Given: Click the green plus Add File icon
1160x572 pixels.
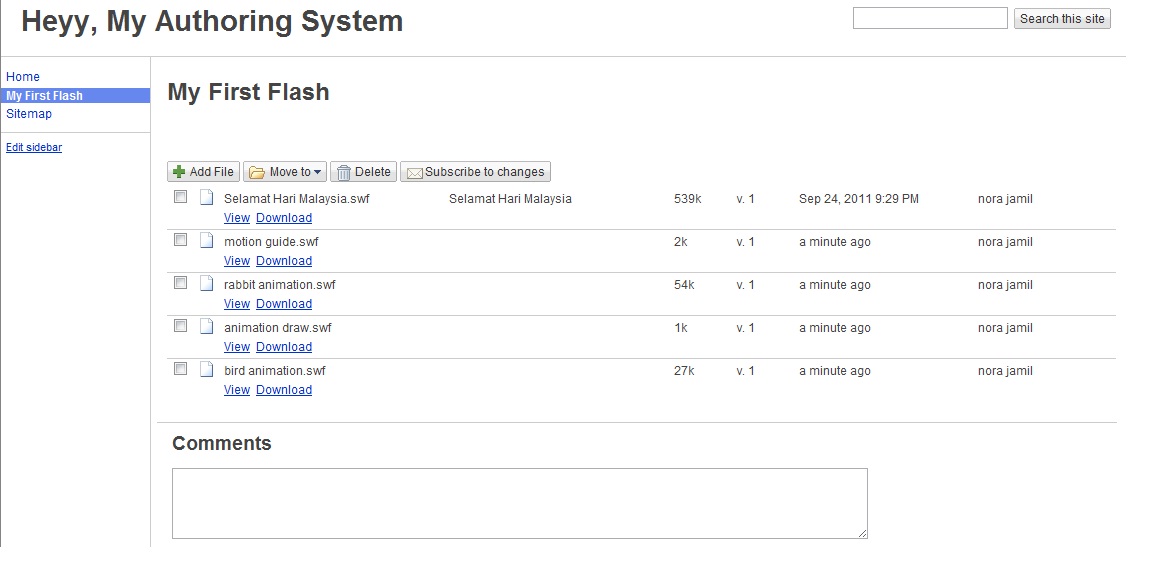Looking at the screenshot, I should point(179,172).
